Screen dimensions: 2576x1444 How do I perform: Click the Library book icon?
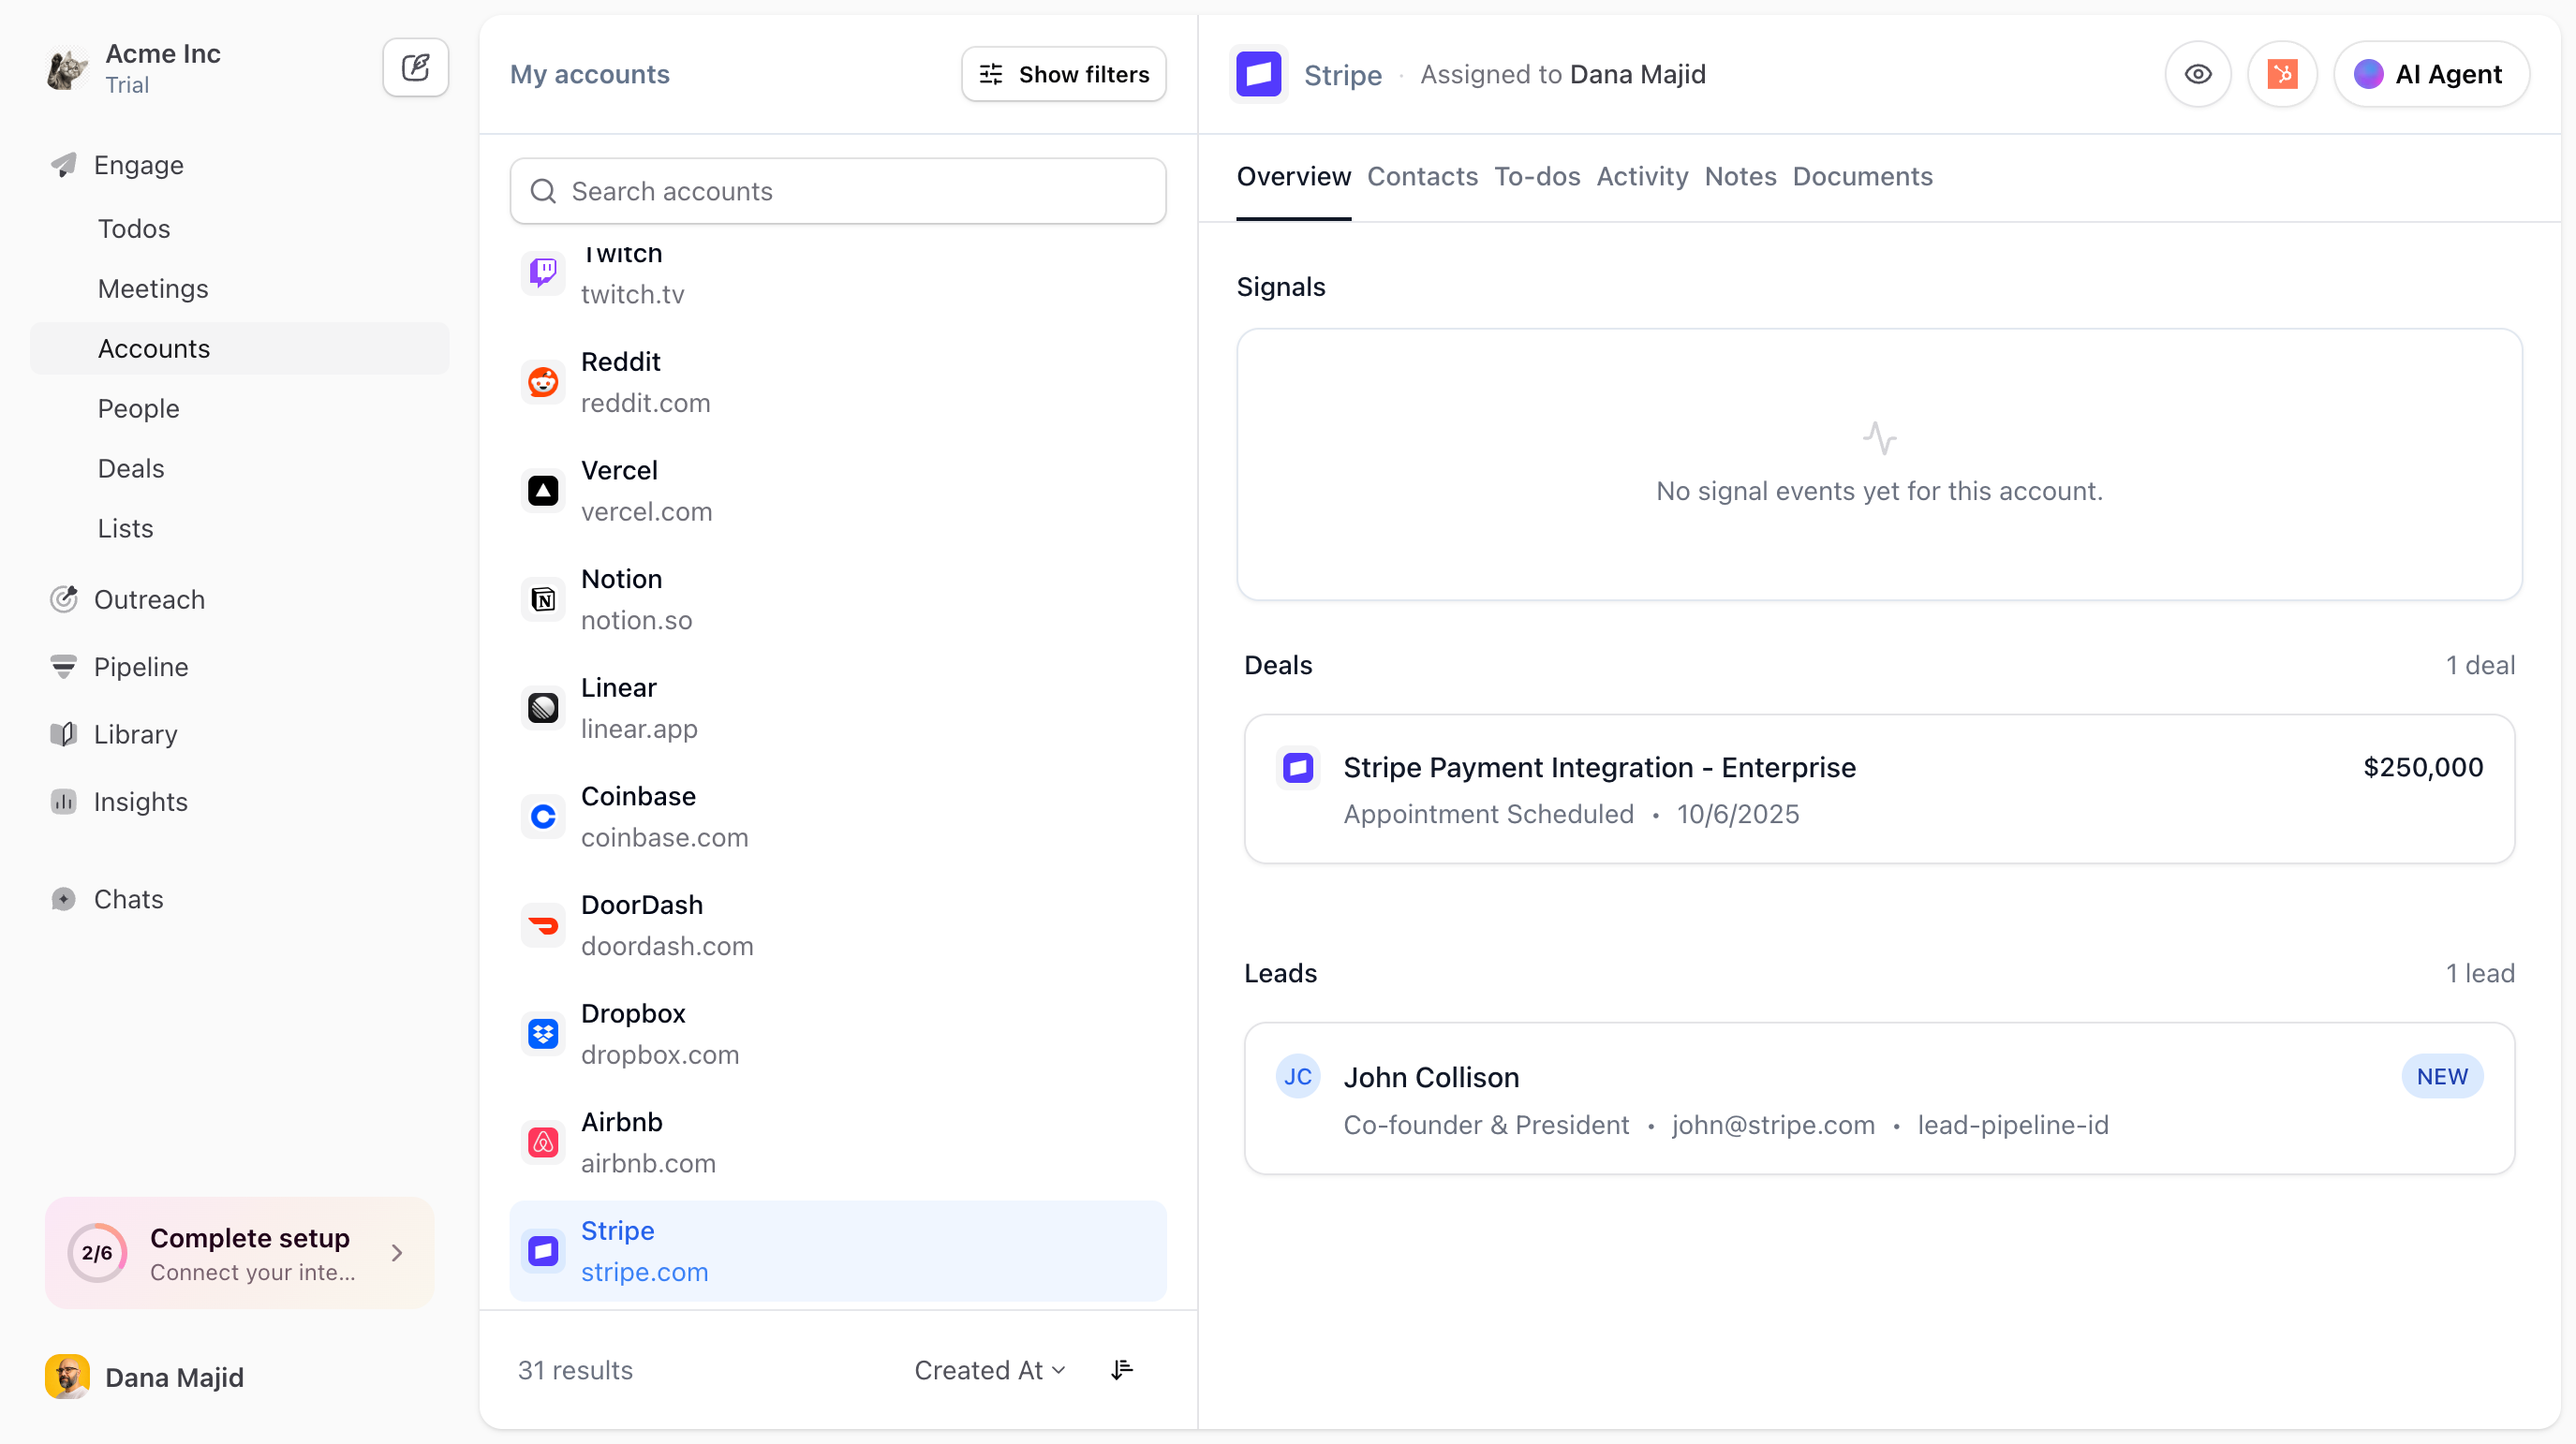(x=64, y=734)
